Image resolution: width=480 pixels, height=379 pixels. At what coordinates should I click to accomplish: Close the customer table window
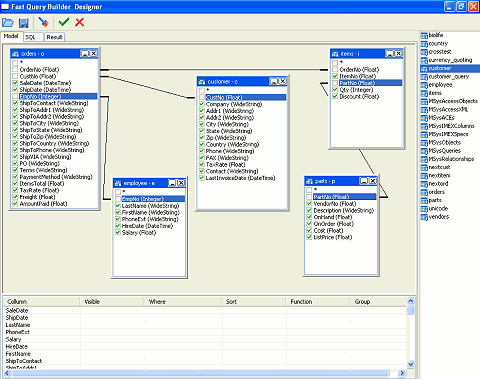283,81
